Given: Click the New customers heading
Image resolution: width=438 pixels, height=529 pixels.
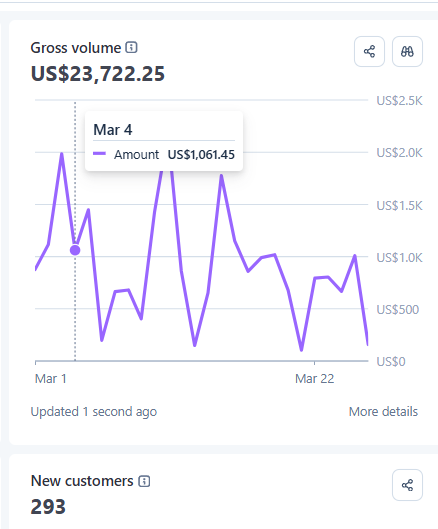Looking at the screenshot, I should click(82, 481).
